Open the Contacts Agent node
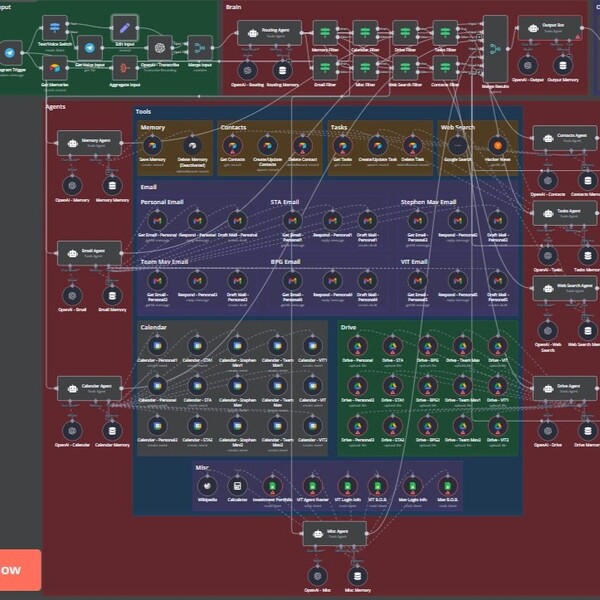 point(565,138)
